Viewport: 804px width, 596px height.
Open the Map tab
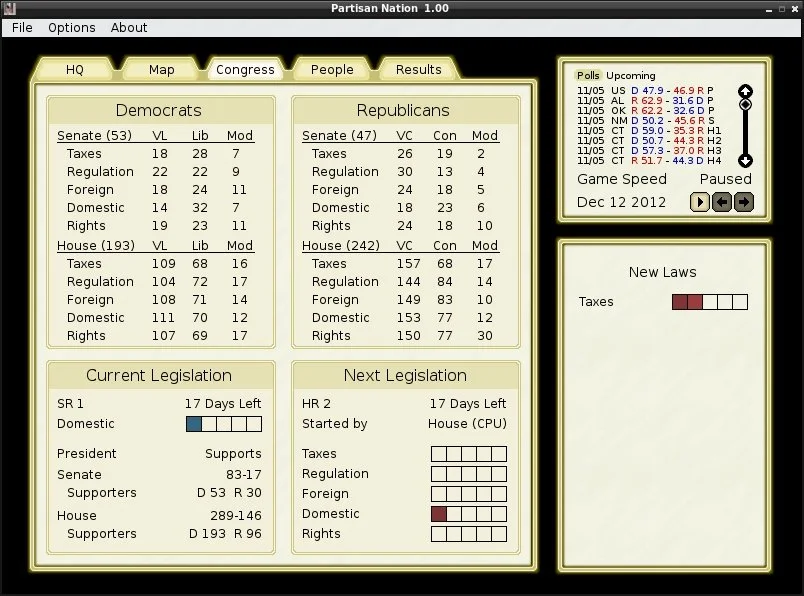[x=161, y=70]
